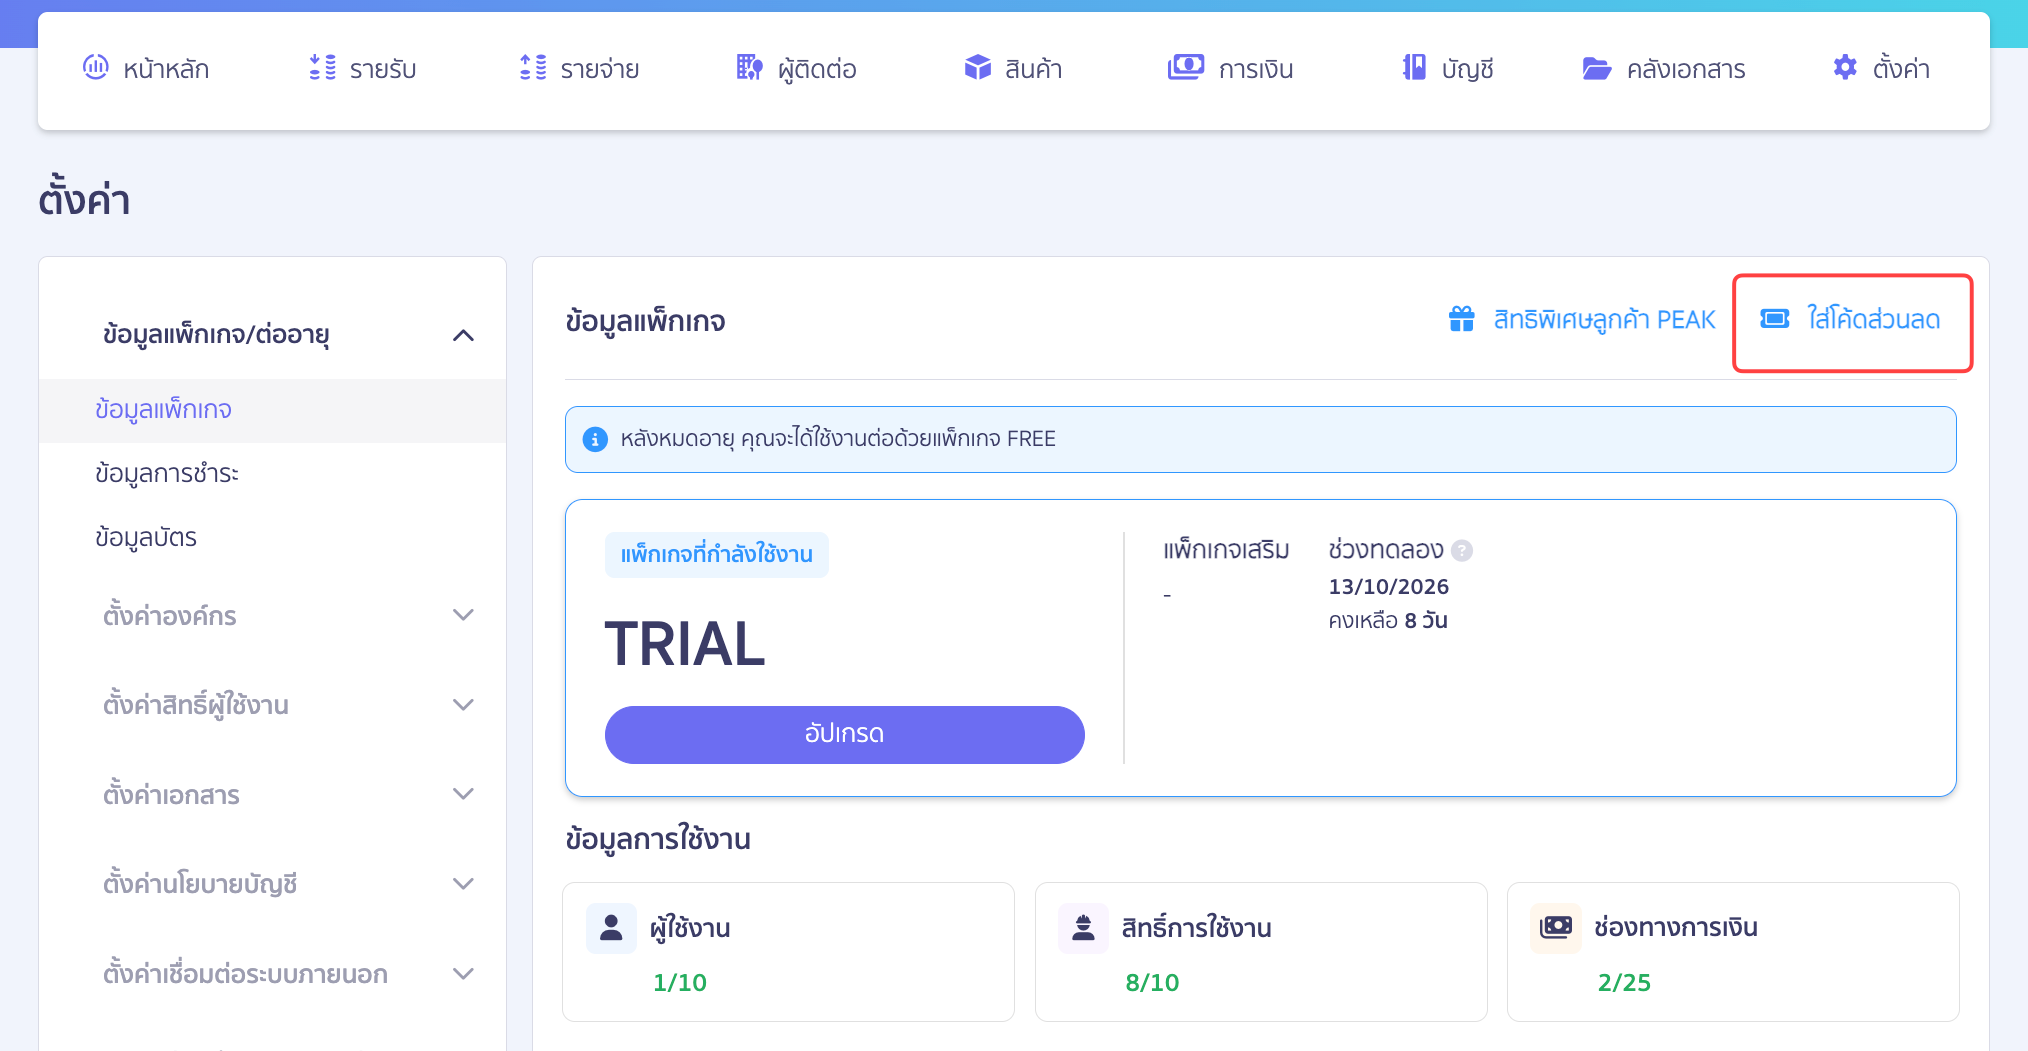Click the ผู้ติดต่อ contacts building icon

tap(749, 68)
